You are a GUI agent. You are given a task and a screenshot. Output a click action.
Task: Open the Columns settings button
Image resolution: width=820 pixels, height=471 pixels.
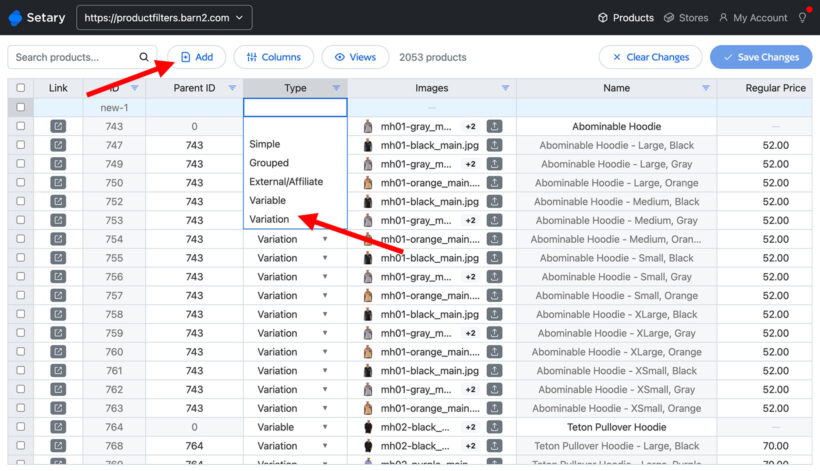click(274, 57)
